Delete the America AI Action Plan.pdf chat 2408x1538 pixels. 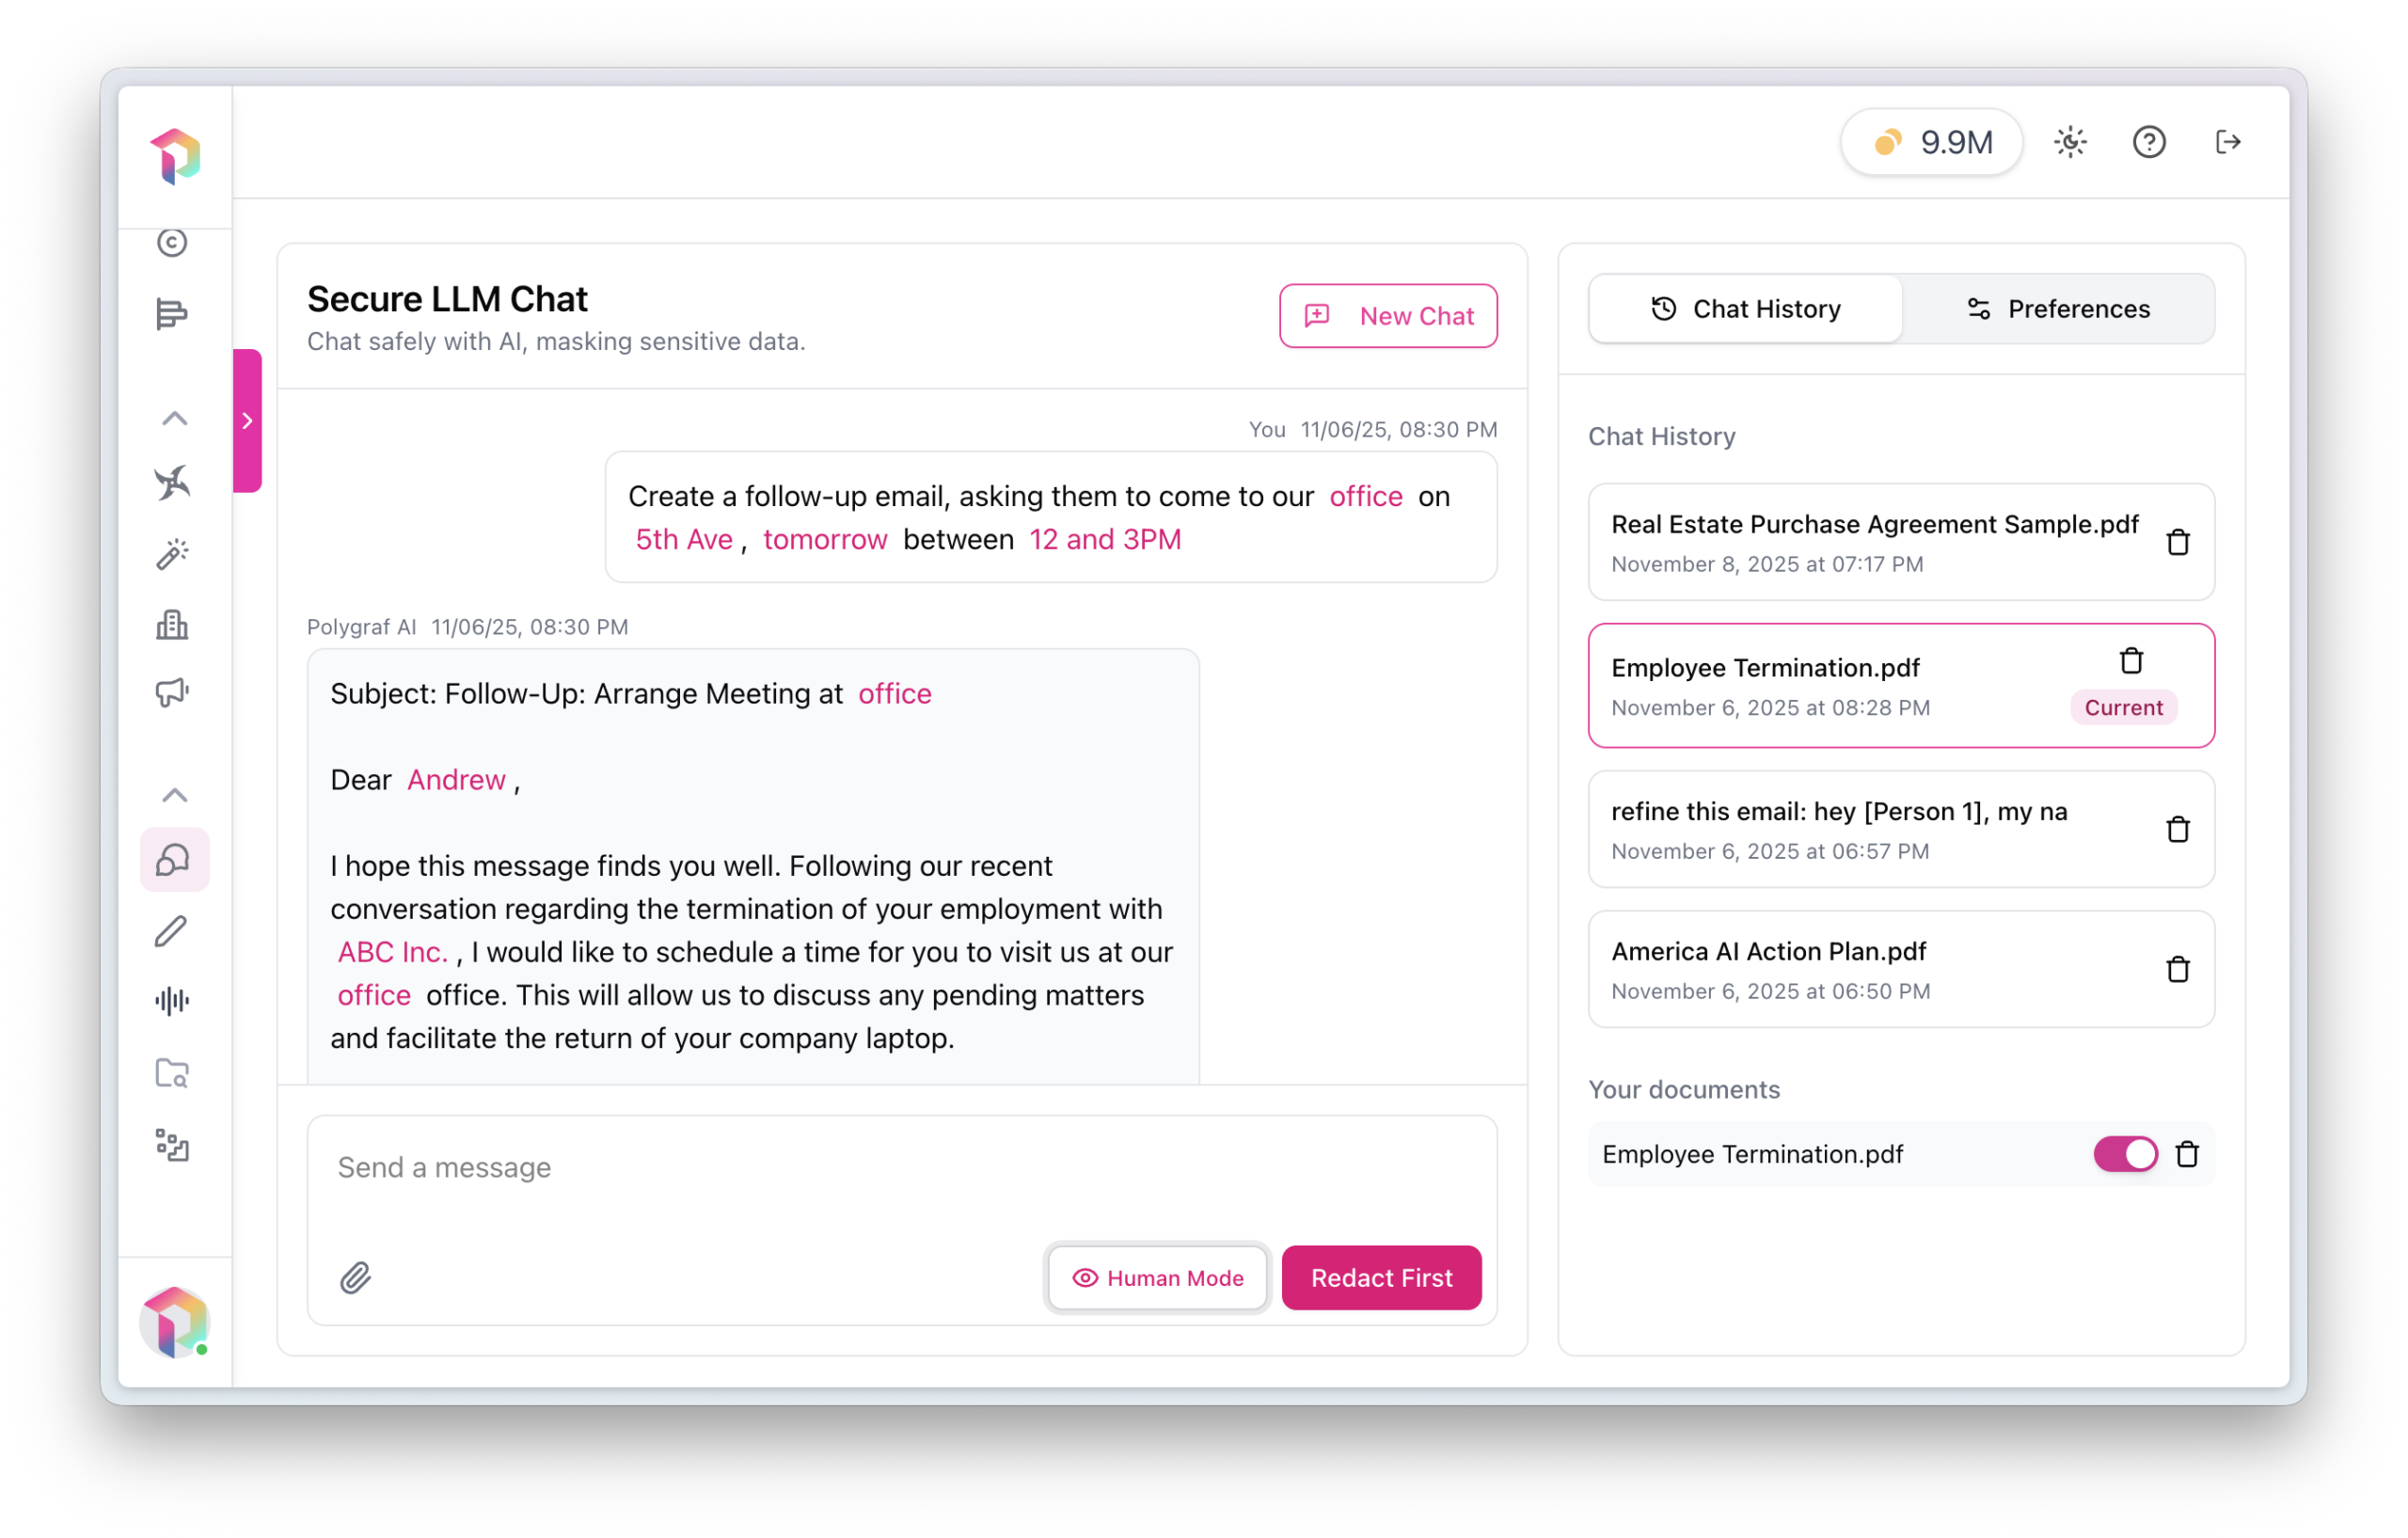point(2177,969)
